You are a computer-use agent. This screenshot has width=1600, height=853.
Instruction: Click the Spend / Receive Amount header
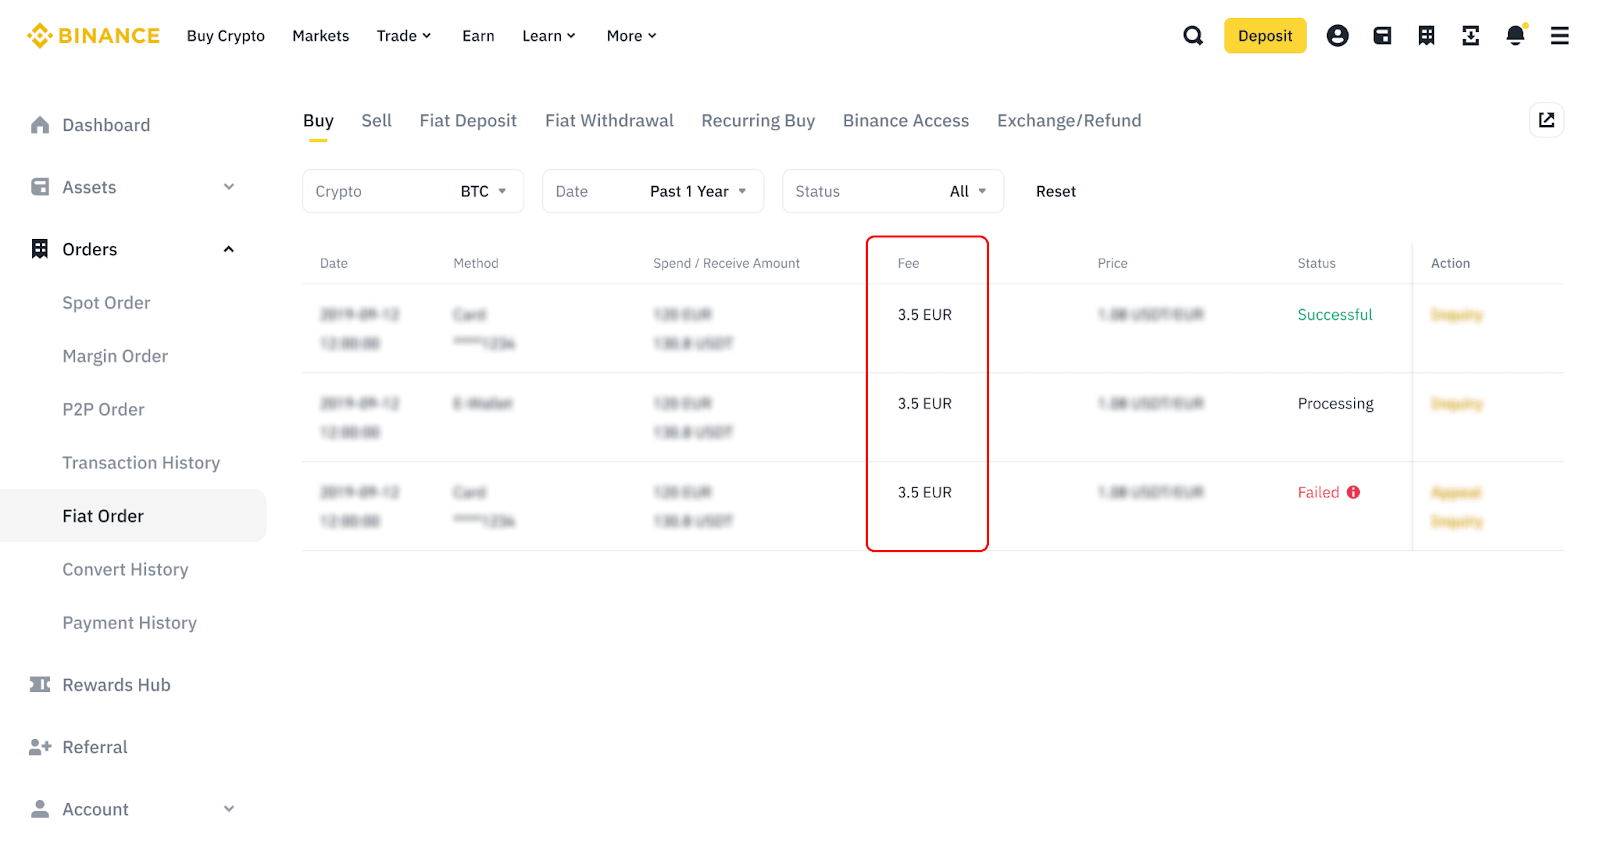click(x=726, y=263)
